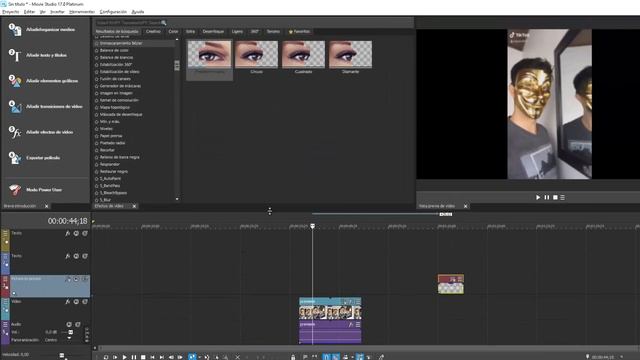Toggle favorite star beside Fusión de canales
The image size is (640, 360).
[97, 79]
